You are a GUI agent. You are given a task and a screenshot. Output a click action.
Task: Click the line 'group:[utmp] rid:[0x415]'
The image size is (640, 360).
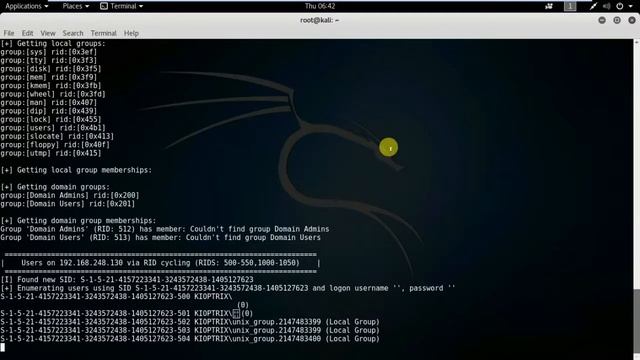(51, 153)
